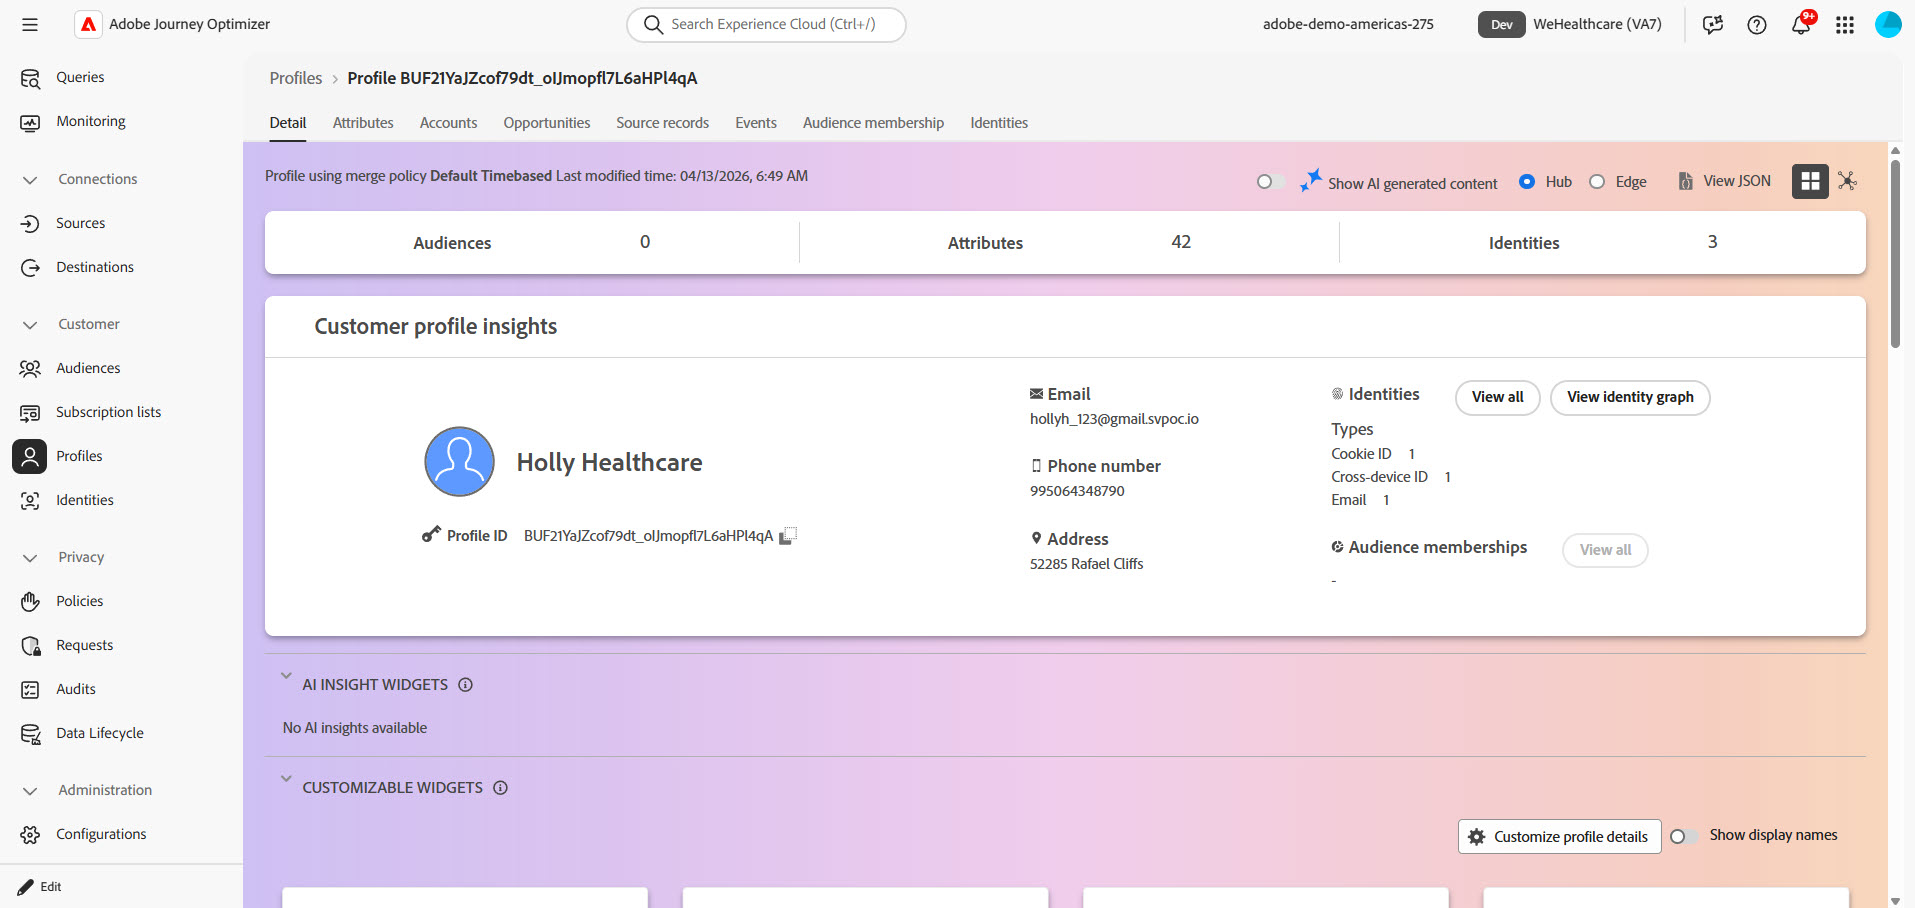Toggle Show display names switch

[x=1684, y=836]
